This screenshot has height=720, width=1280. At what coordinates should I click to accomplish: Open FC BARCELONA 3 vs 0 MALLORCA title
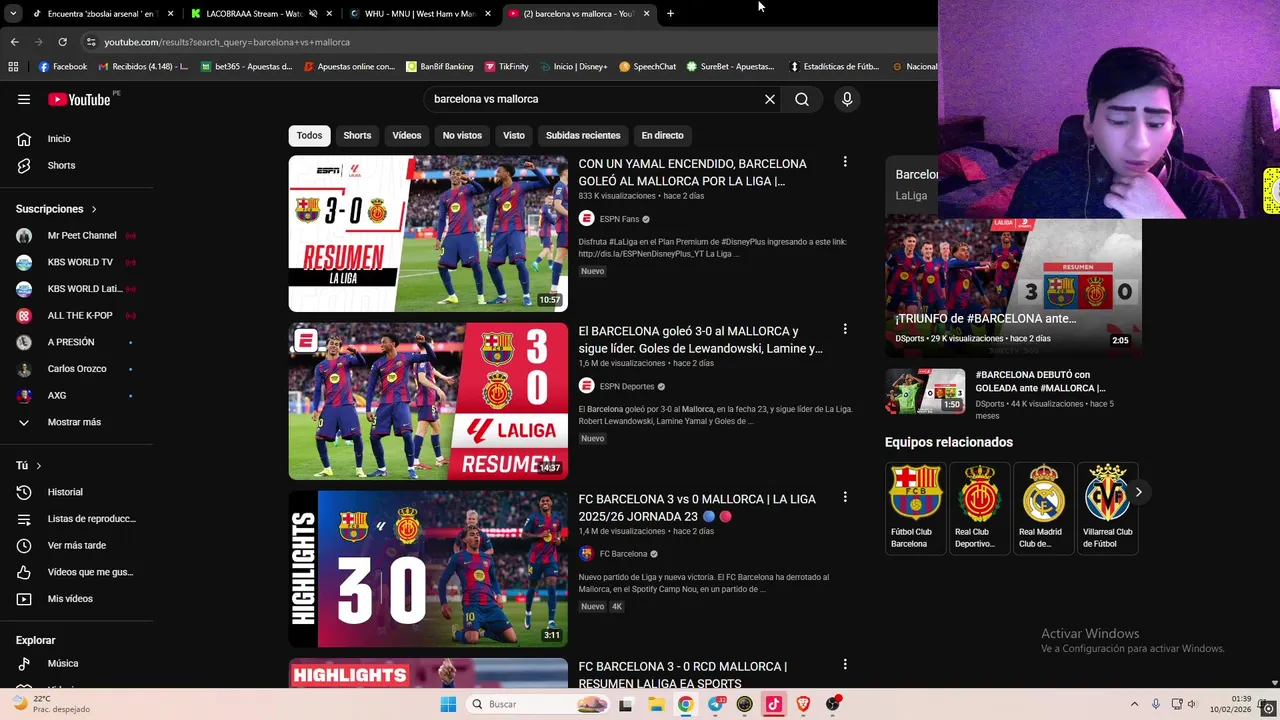click(697, 508)
